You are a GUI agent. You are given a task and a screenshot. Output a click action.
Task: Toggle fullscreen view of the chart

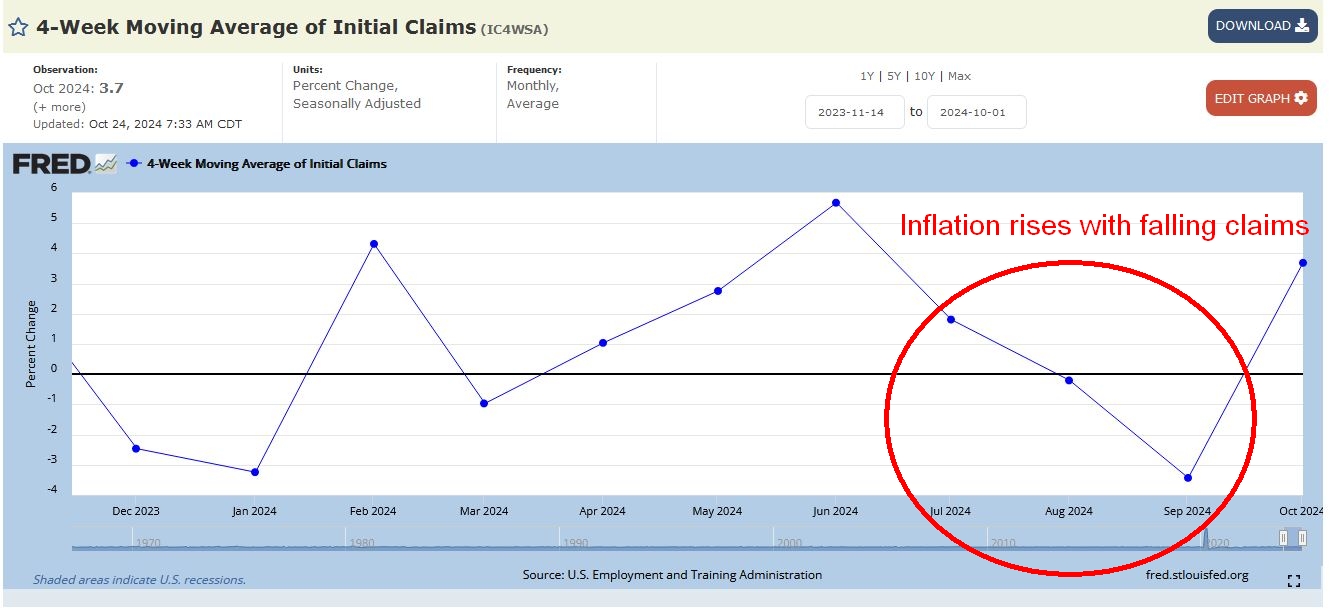[x=1293, y=581]
